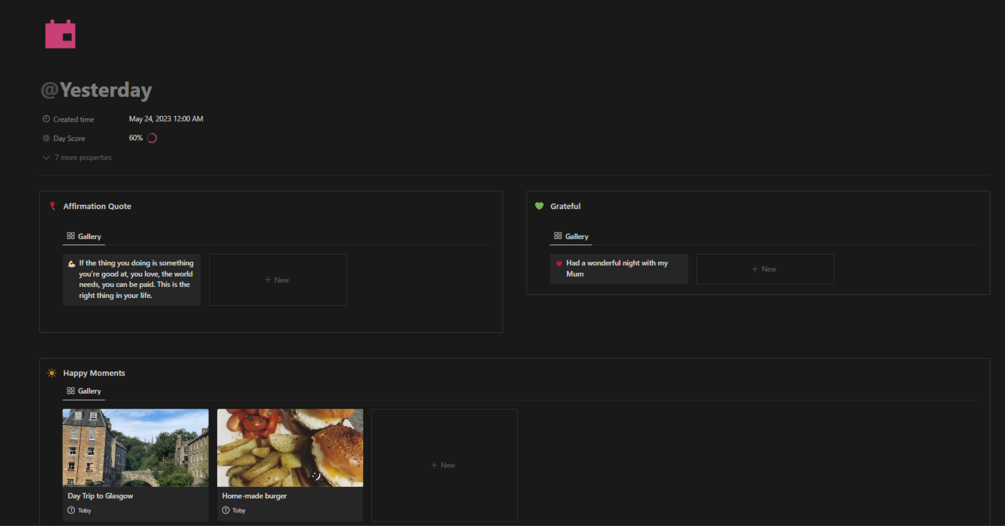Image resolution: width=1005 pixels, height=526 pixels.
Task: Click the sun icon beside Happy Moments
Action: (x=52, y=373)
